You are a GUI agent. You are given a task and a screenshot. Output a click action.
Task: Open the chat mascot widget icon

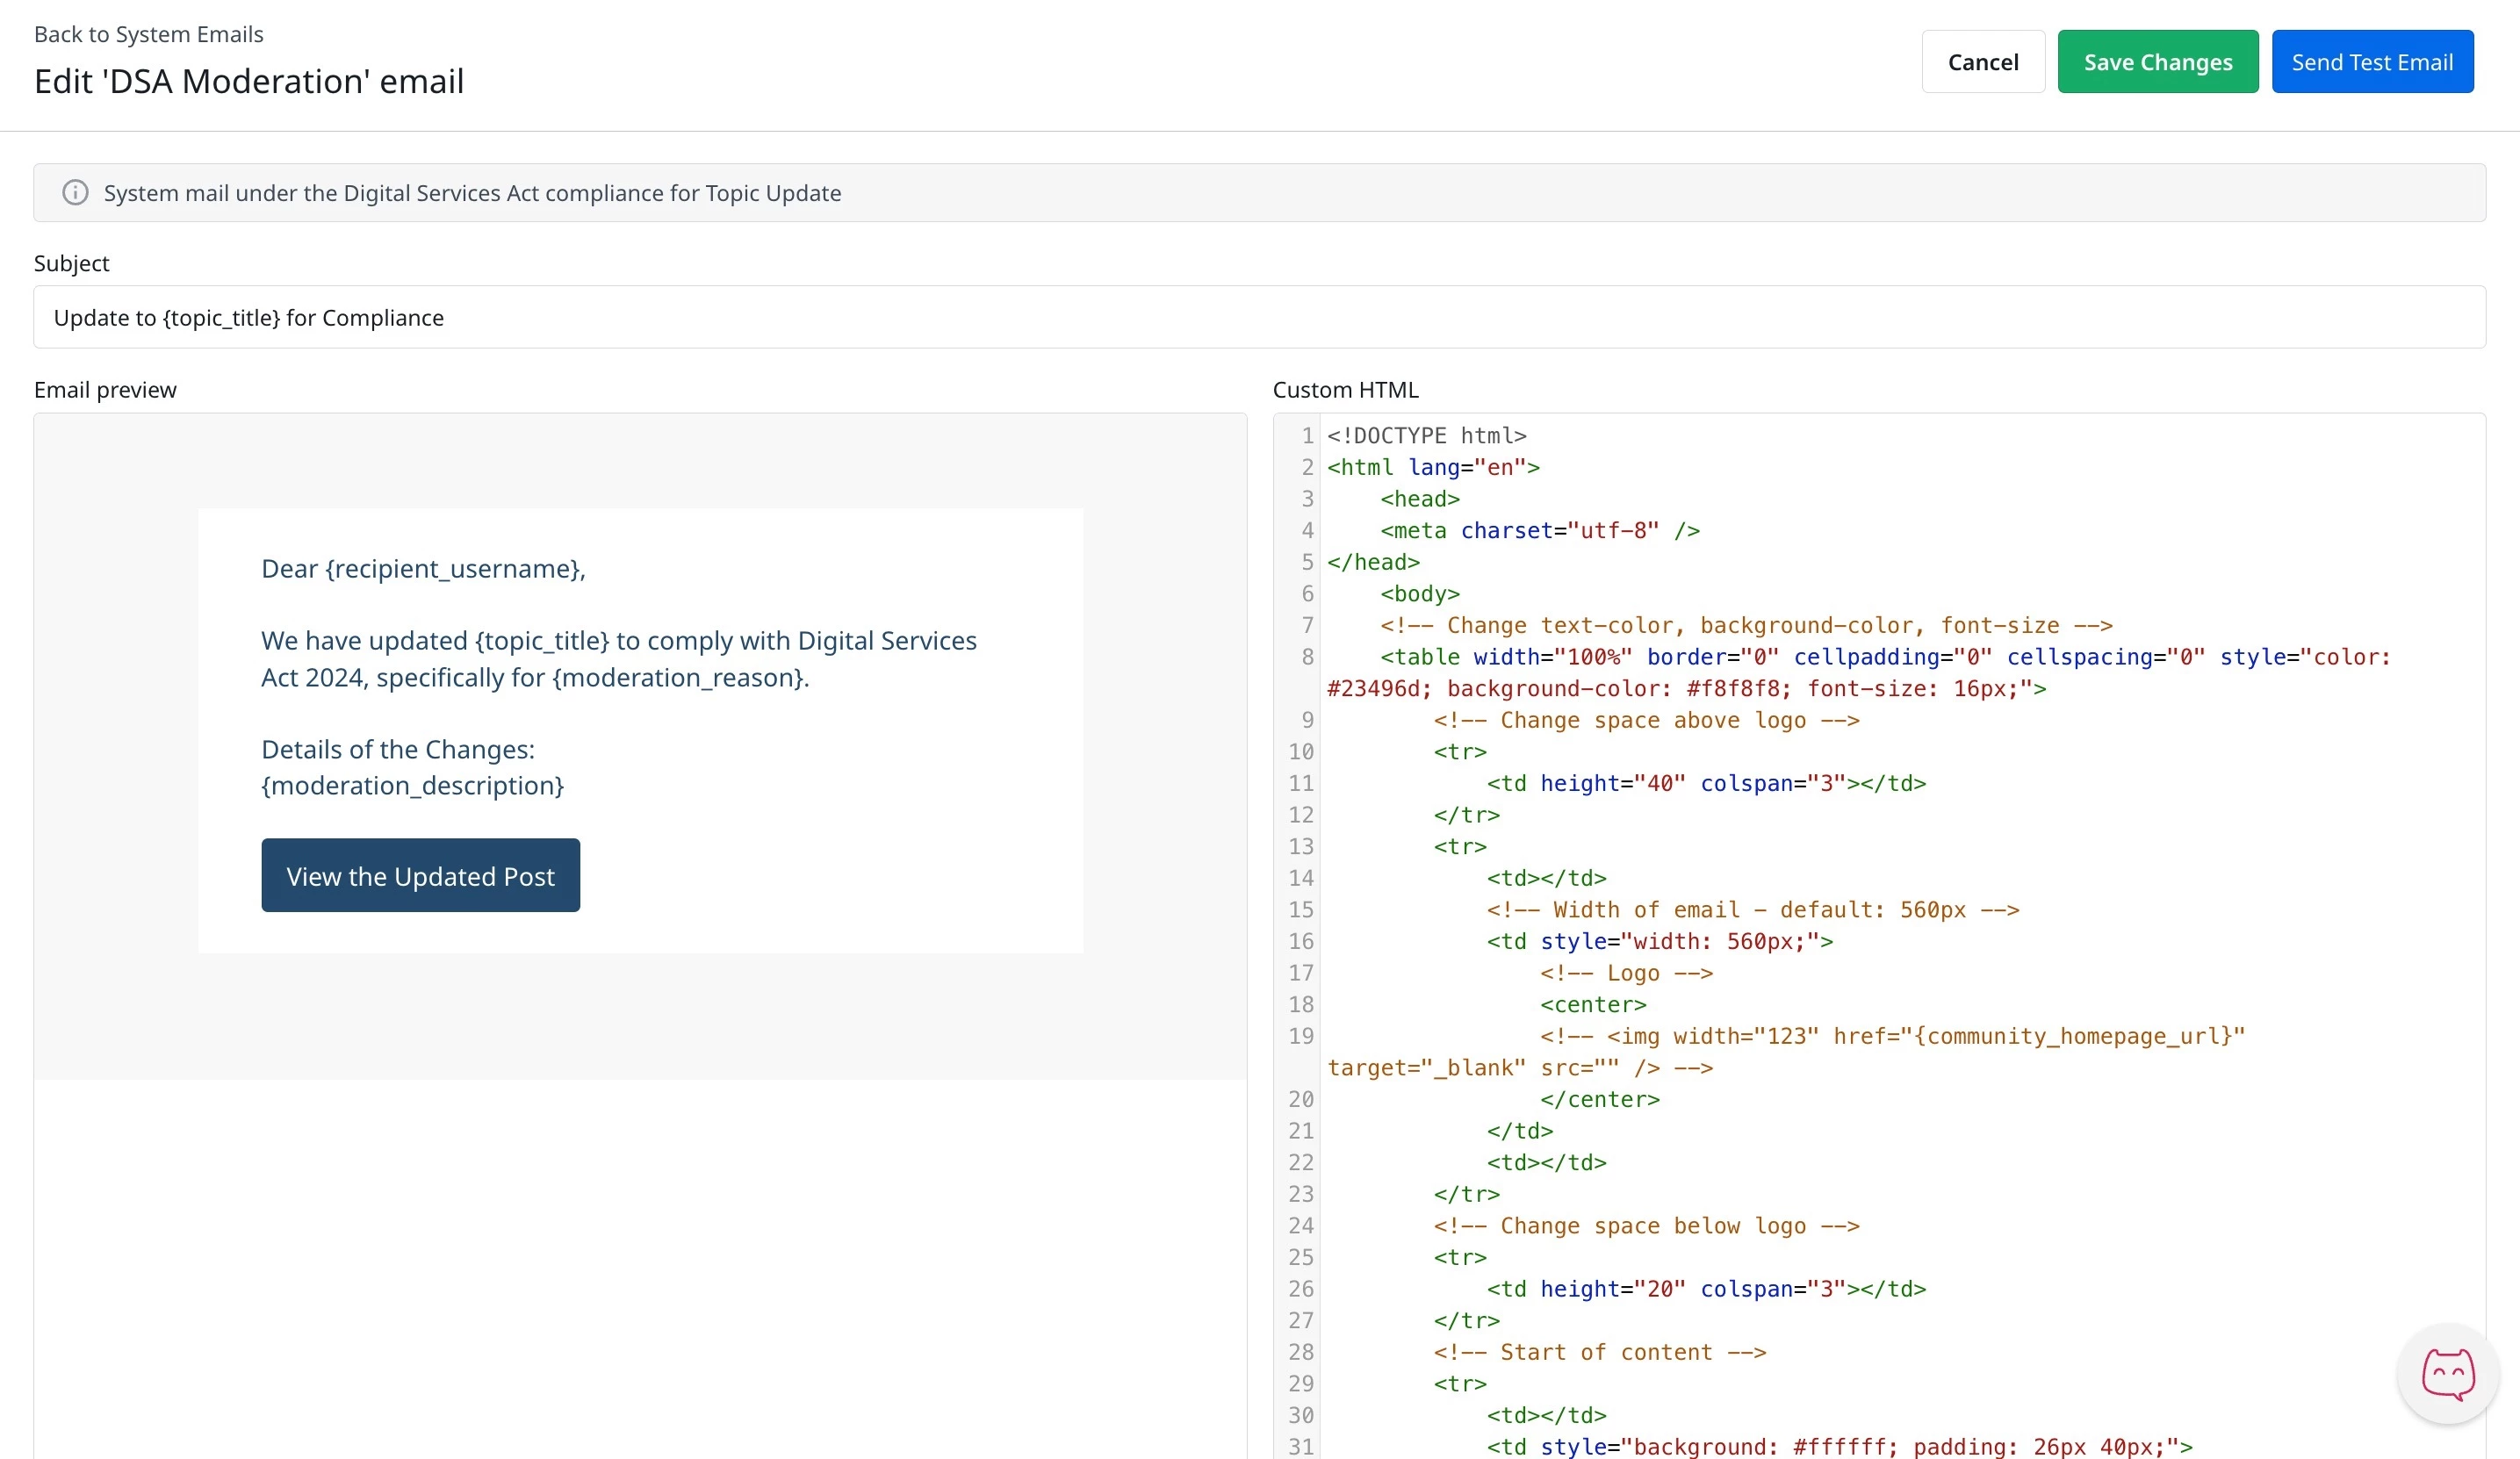(x=2447, y=1373)
